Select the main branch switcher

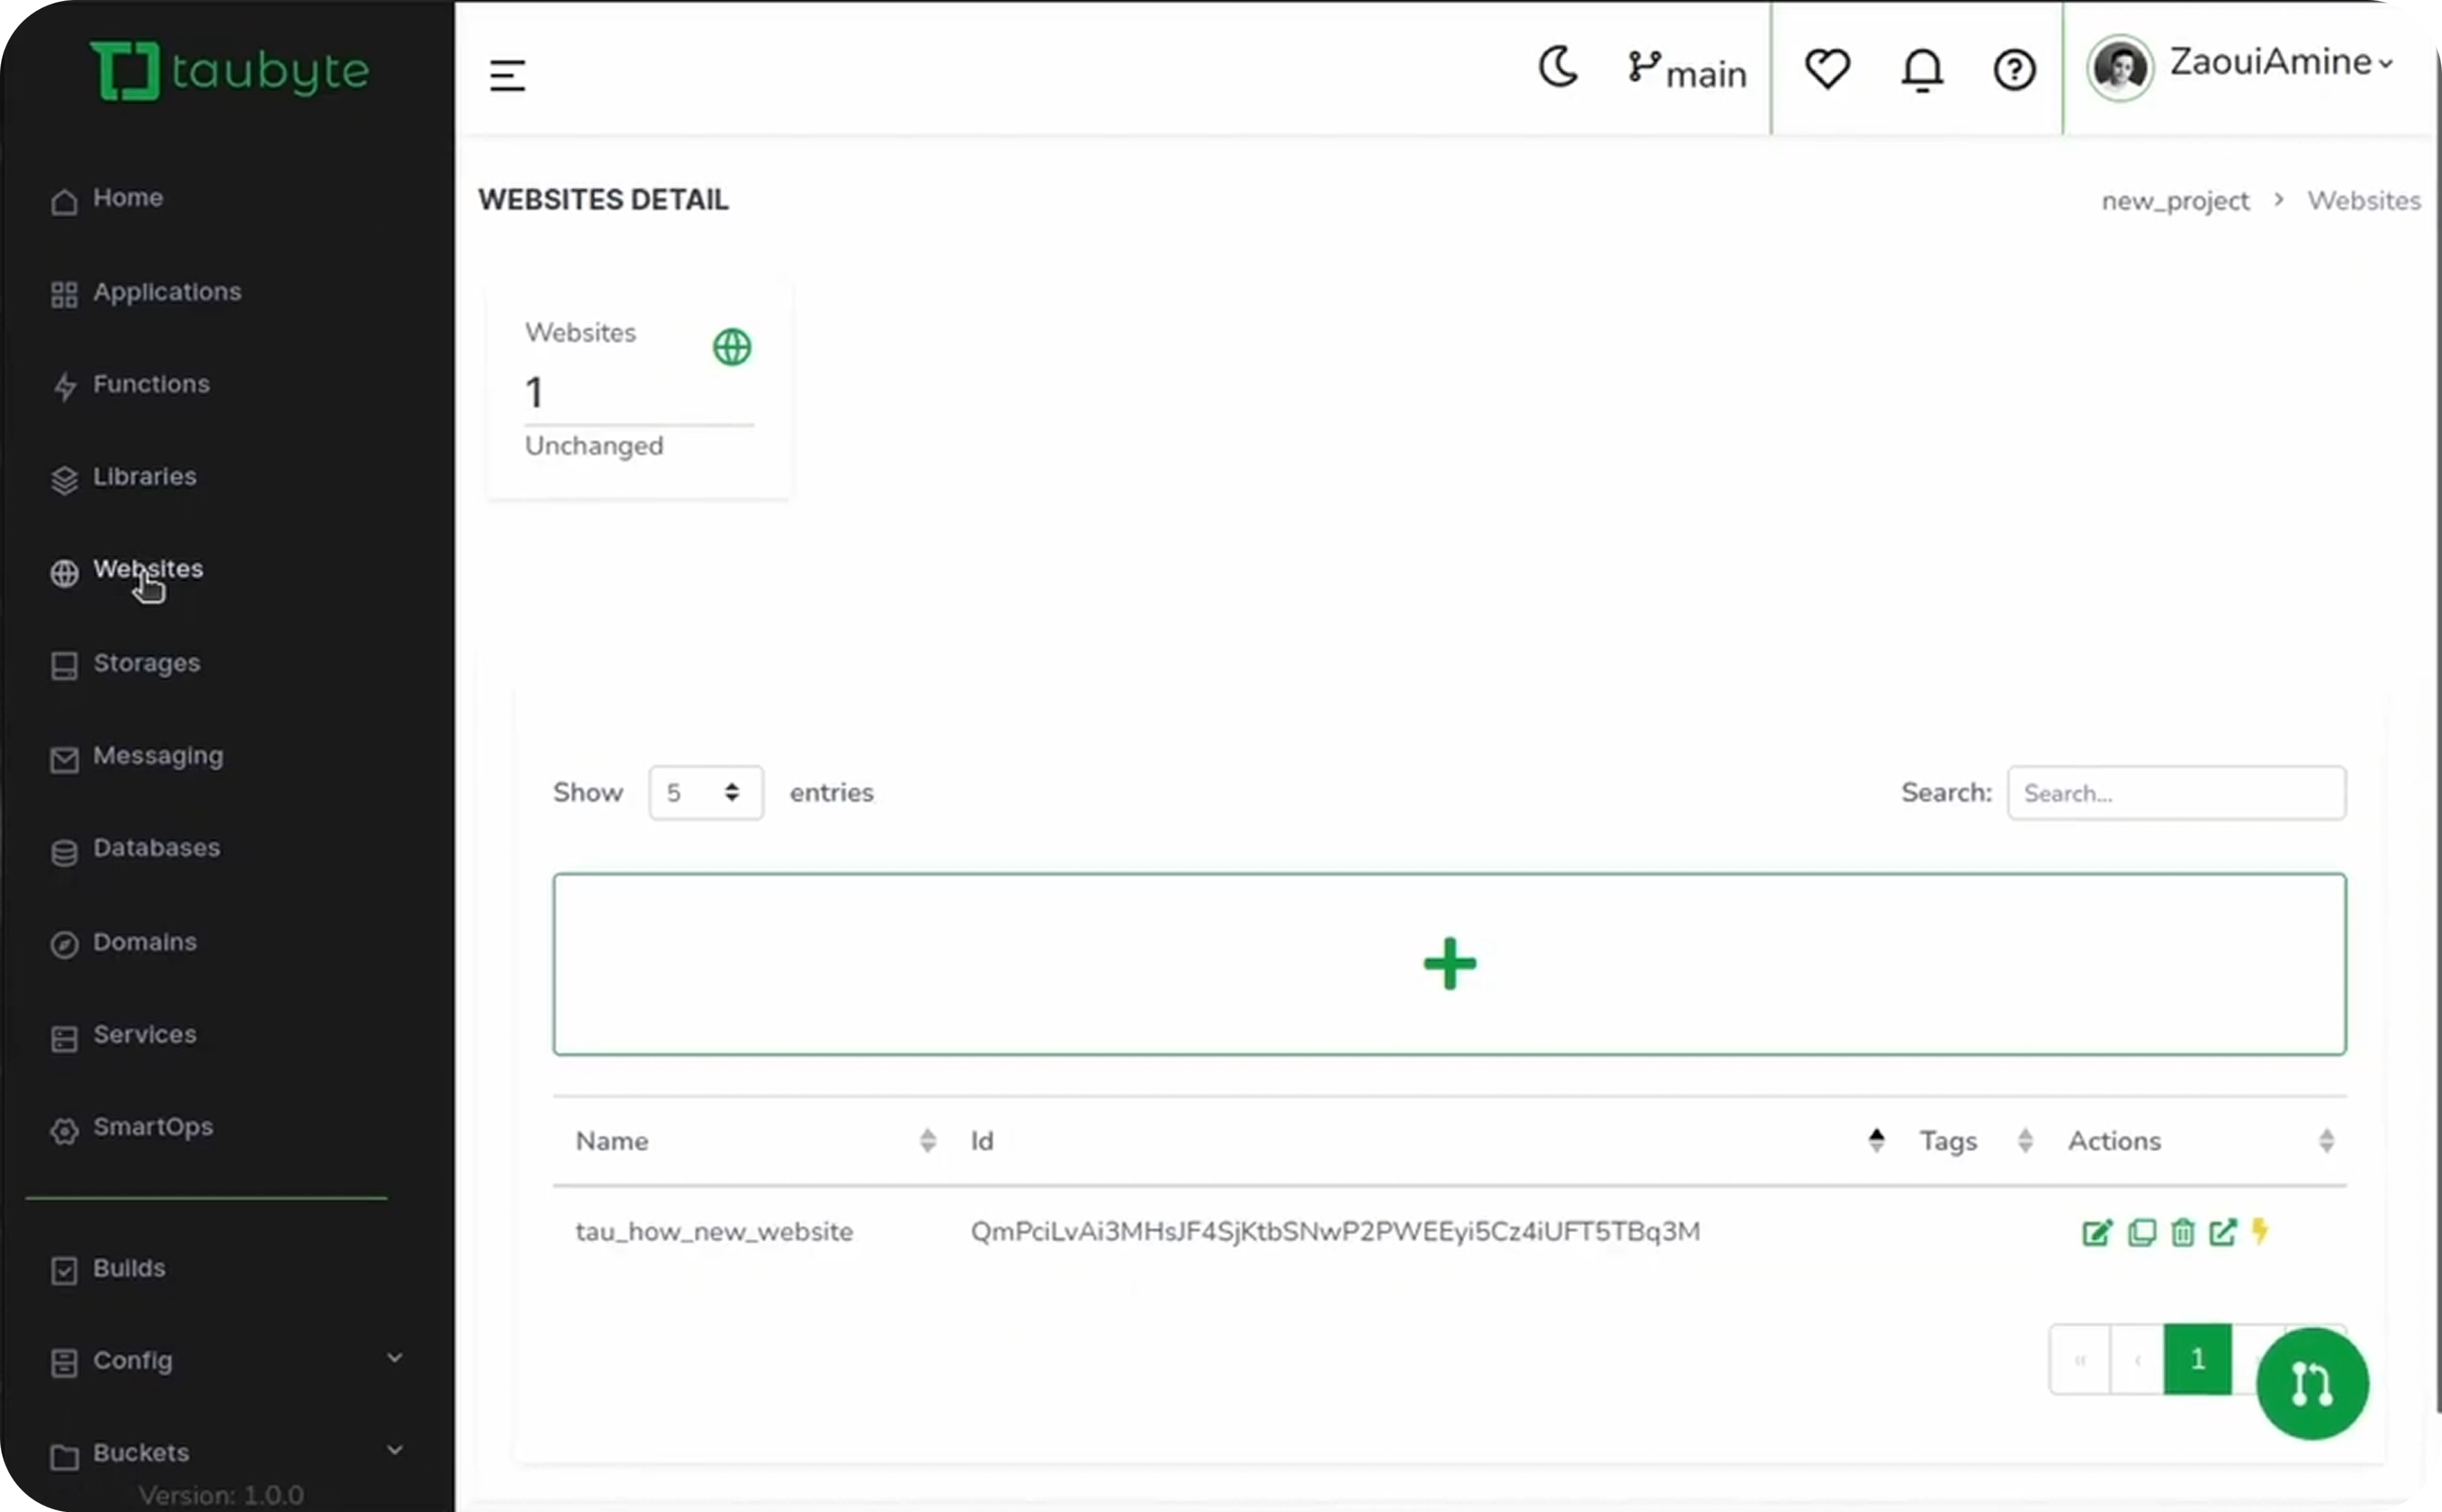[x=1686, y=70]
